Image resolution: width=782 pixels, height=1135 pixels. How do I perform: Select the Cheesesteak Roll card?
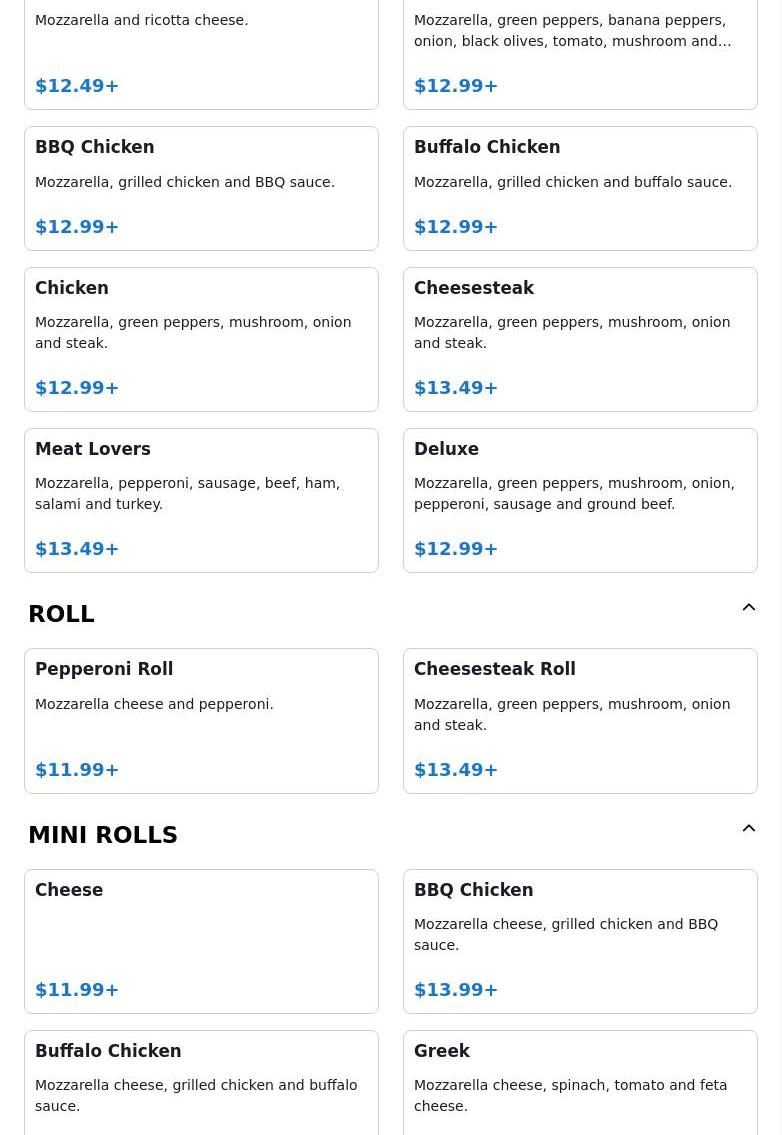coord(580,721)
